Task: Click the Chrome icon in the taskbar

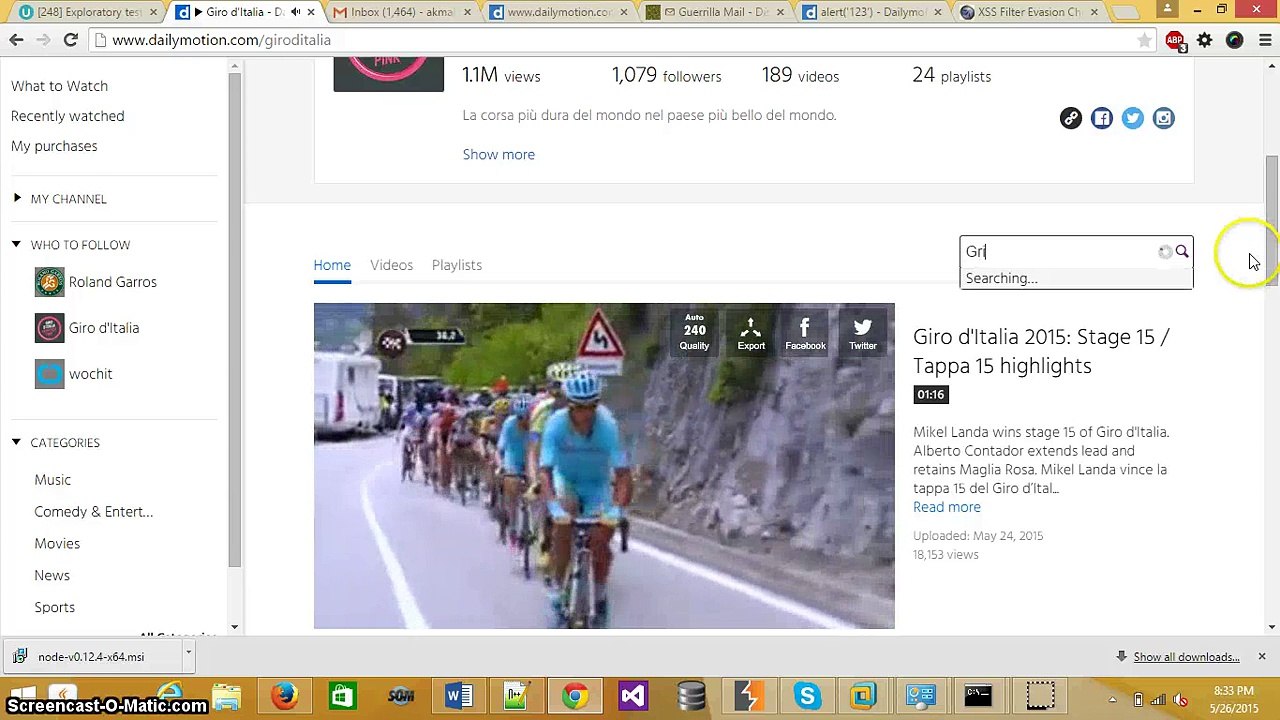Action: (575, 695)
